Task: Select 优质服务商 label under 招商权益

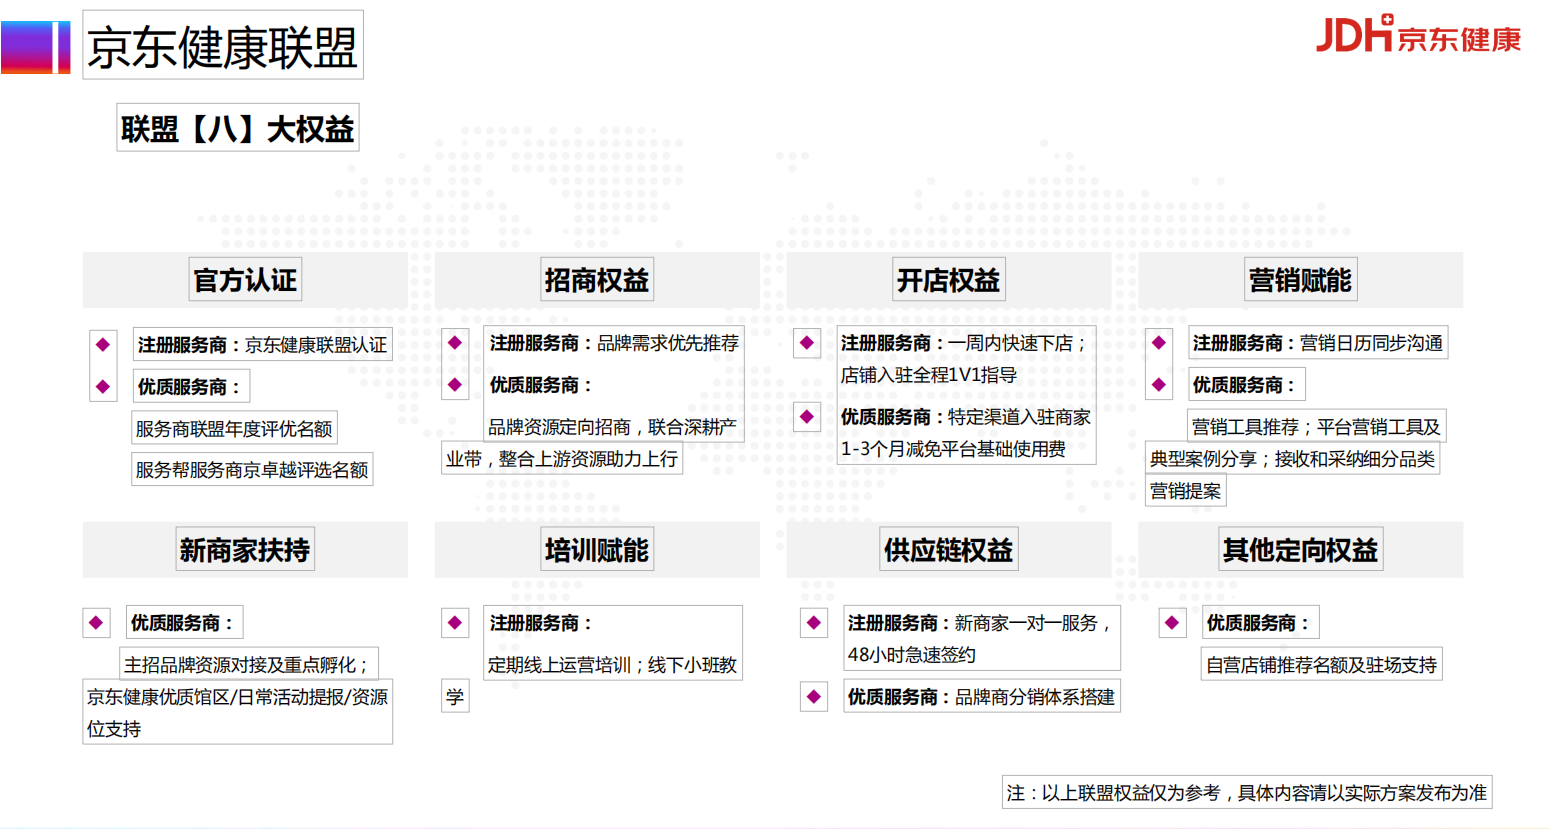Action: (542, 385)
